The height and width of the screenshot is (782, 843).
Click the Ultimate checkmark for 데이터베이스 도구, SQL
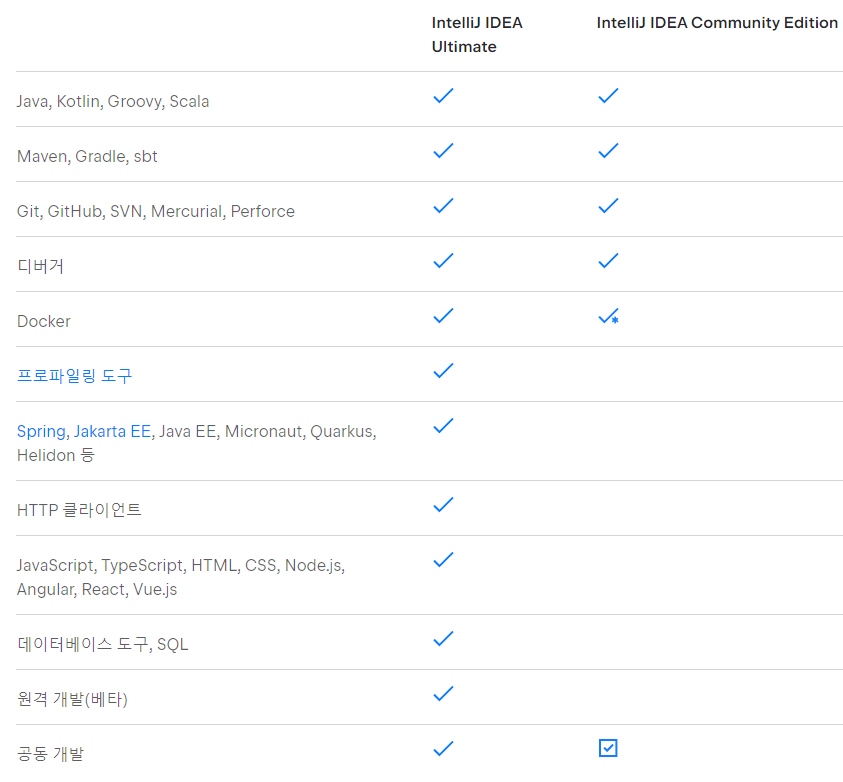[x=443, y=638]
